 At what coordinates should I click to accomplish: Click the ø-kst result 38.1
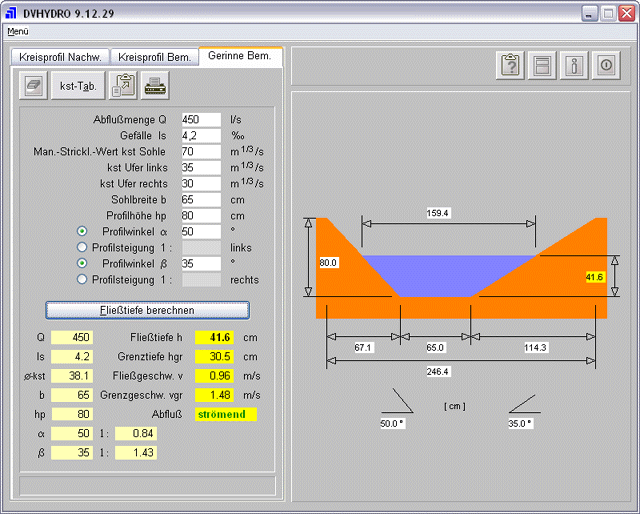pyautogui.click(x=72, y=376)
